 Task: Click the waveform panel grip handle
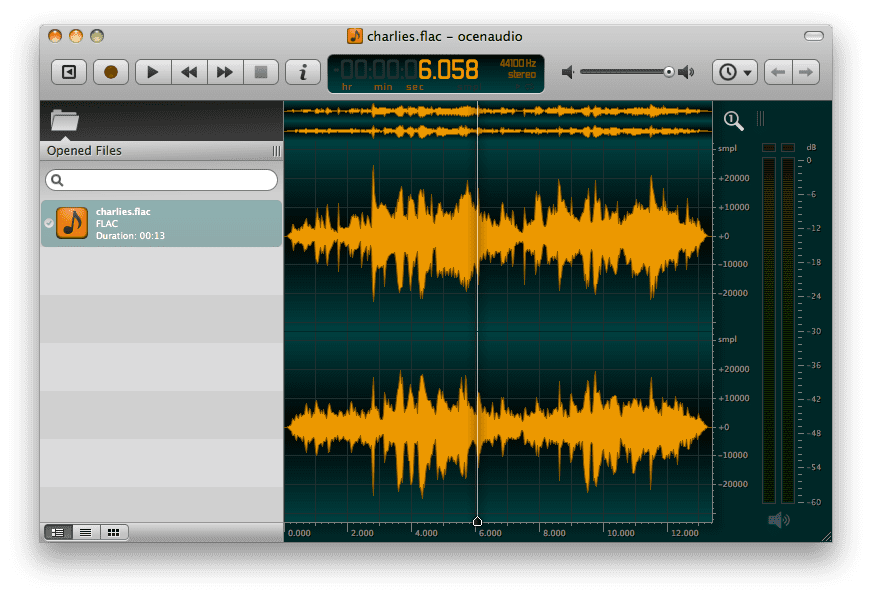coord(760,118)
